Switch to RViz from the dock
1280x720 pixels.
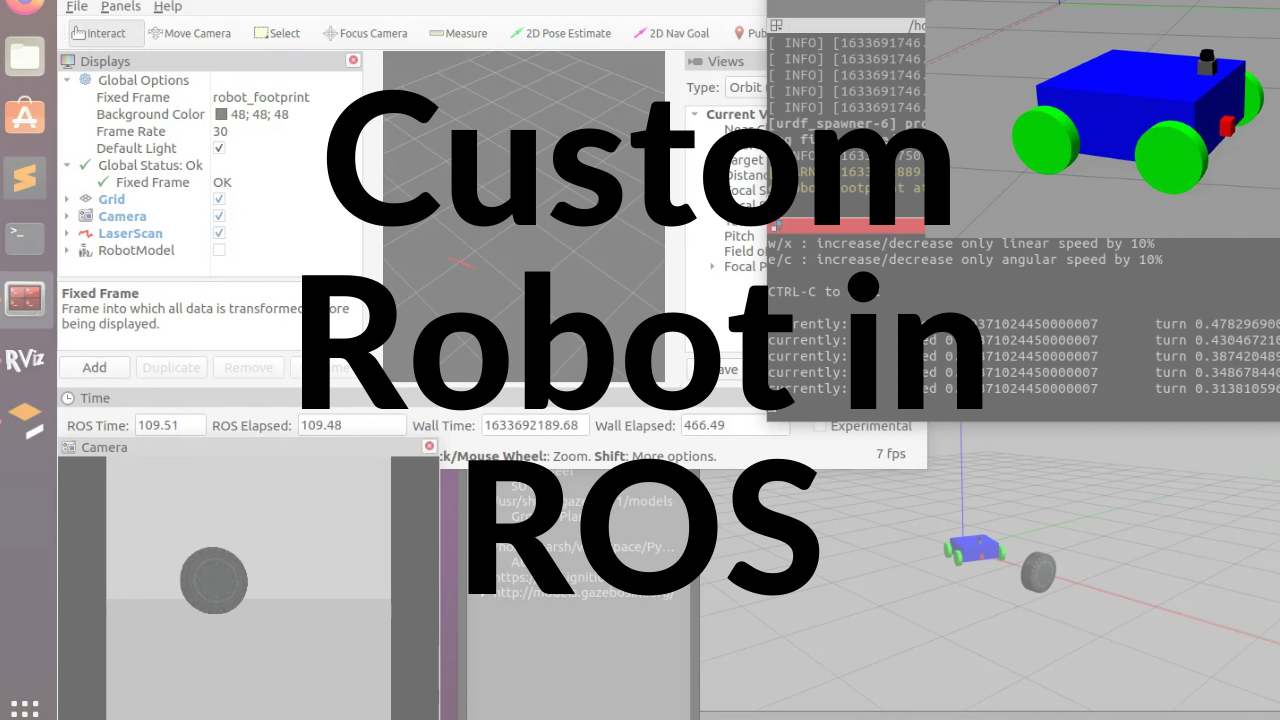click(25, 360)
